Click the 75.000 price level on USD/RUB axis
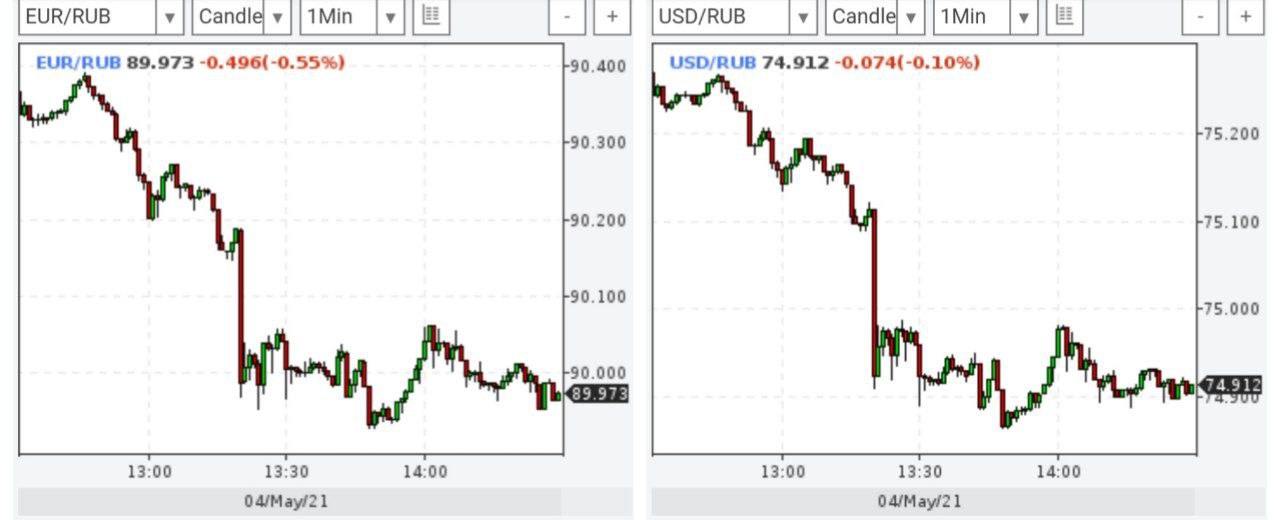This screenshot has width=1278, height=520. [1231, 309]
